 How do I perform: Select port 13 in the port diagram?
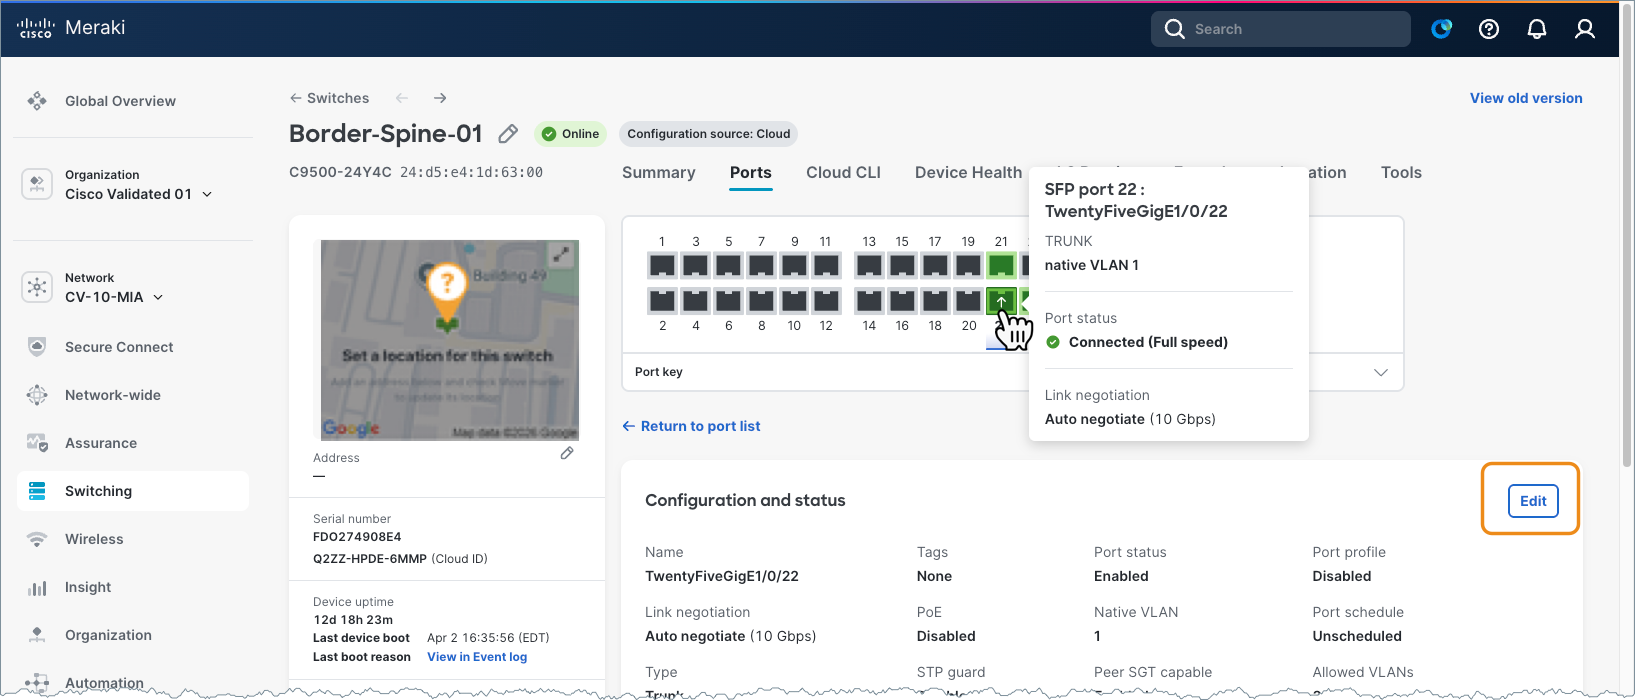click(x=869, y=266)
